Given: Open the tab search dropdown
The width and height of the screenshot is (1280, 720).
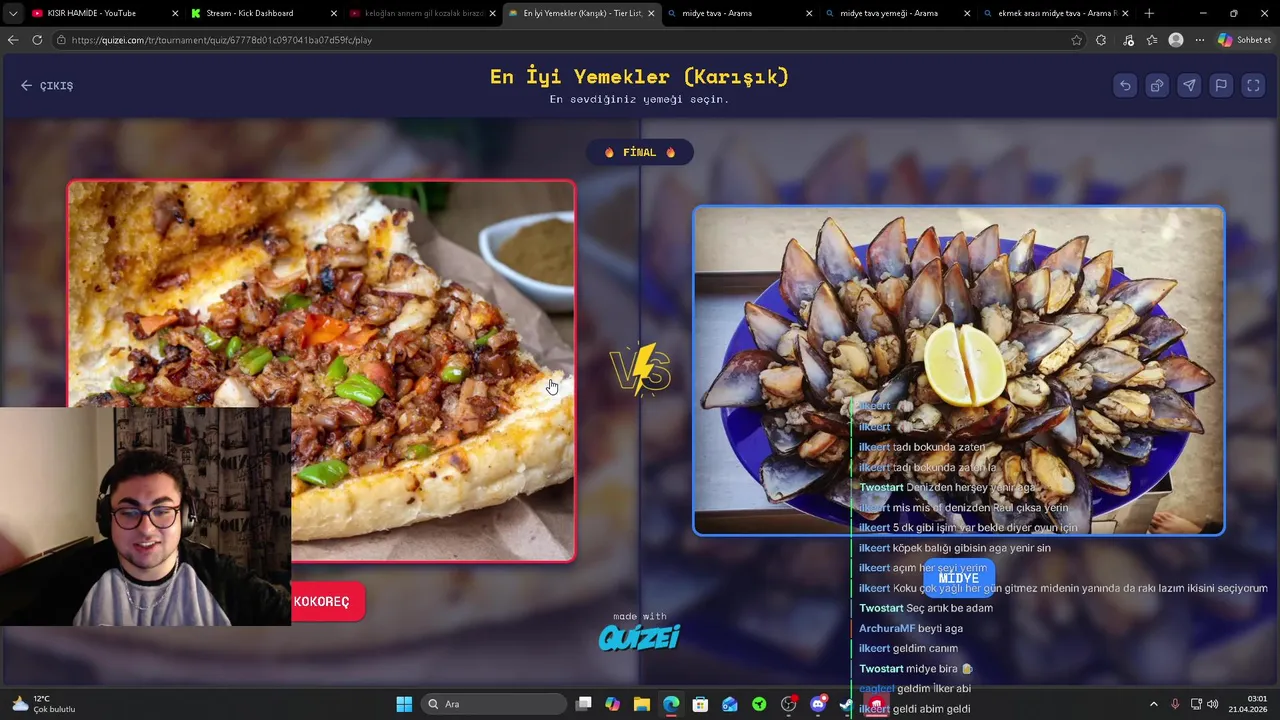Looking at the screenshot, I should tap(12, 13).
